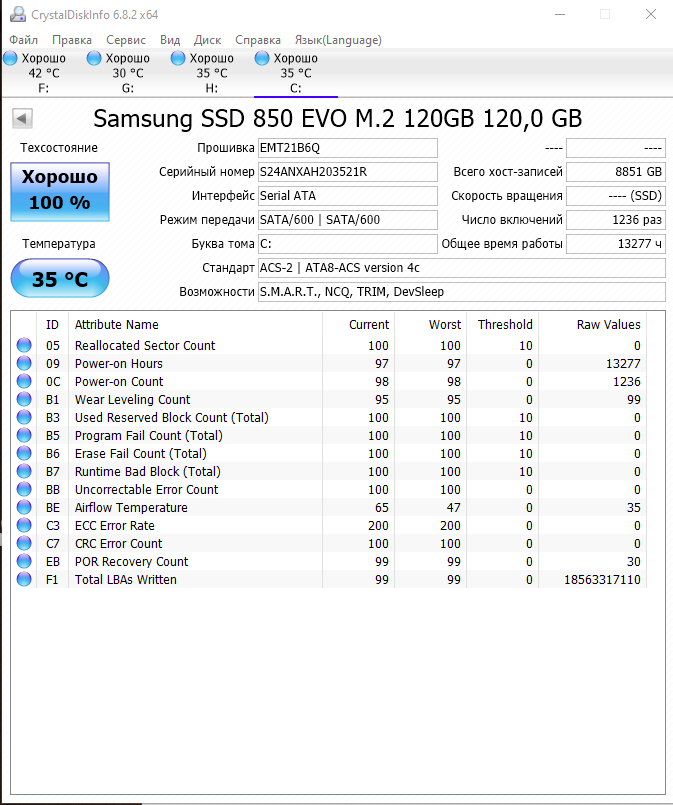The height and width of the screenshot is (805, 673).
Task: Open the Язык(Language) menu
Action: pos(338,40)
